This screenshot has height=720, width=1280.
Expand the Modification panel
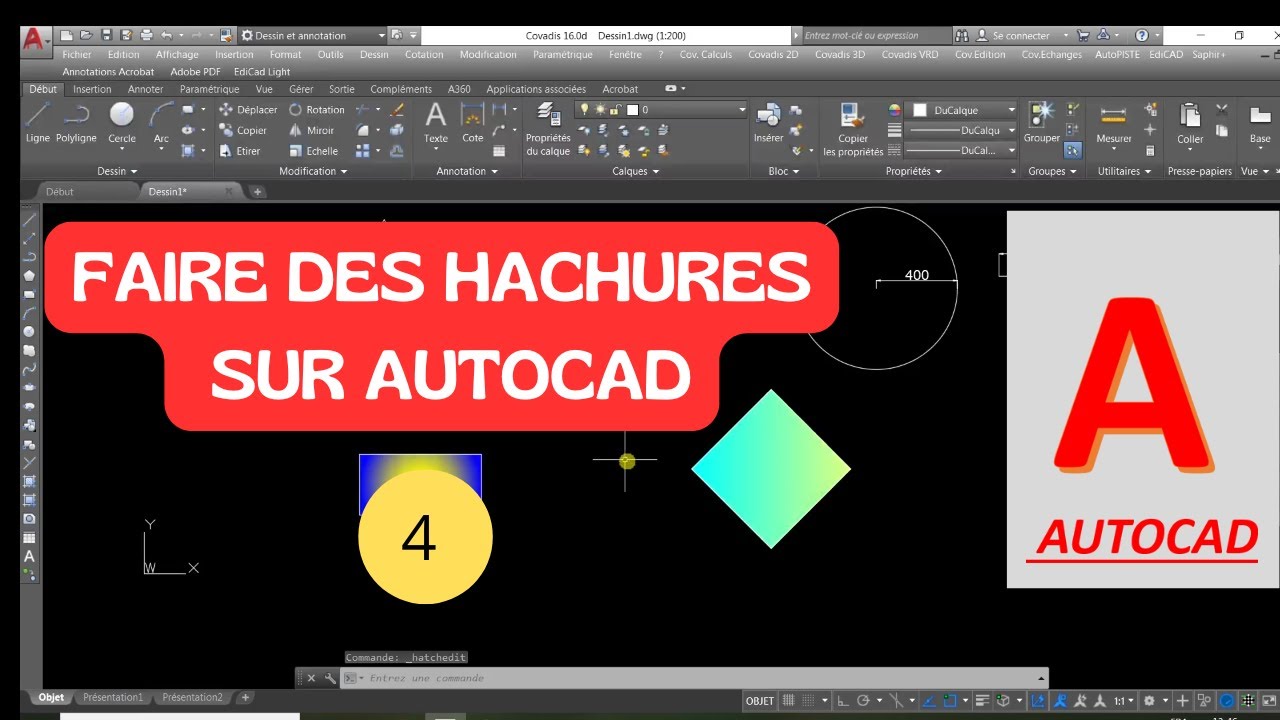[313, 171]
